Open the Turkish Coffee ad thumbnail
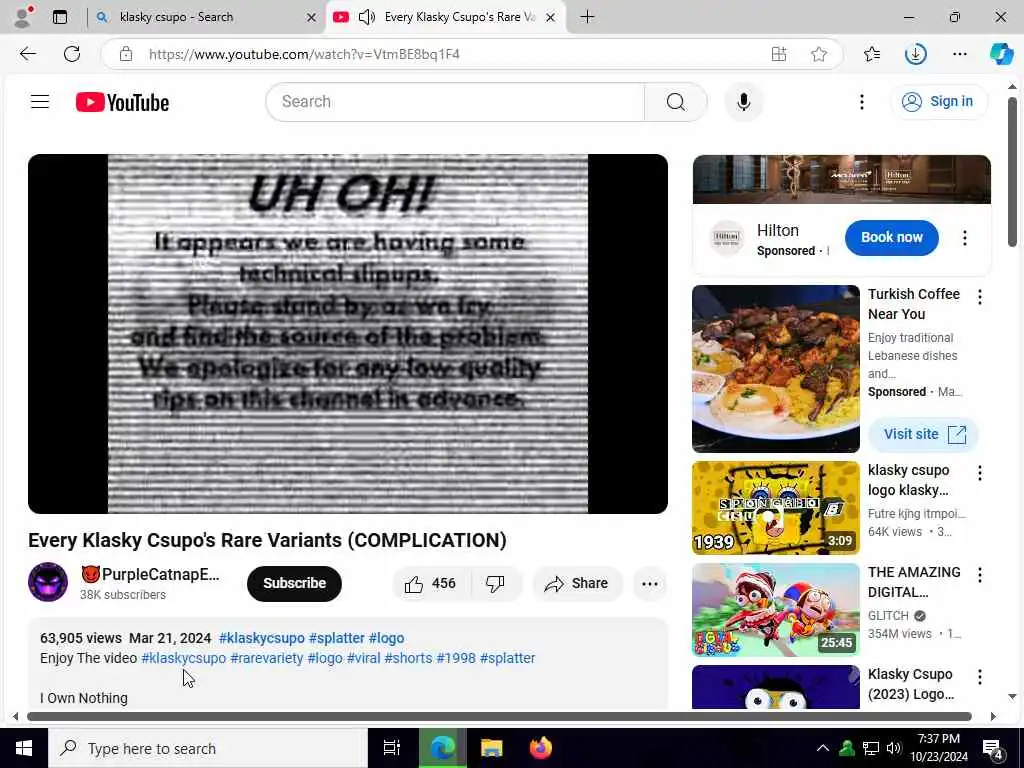 click(776, 369)
